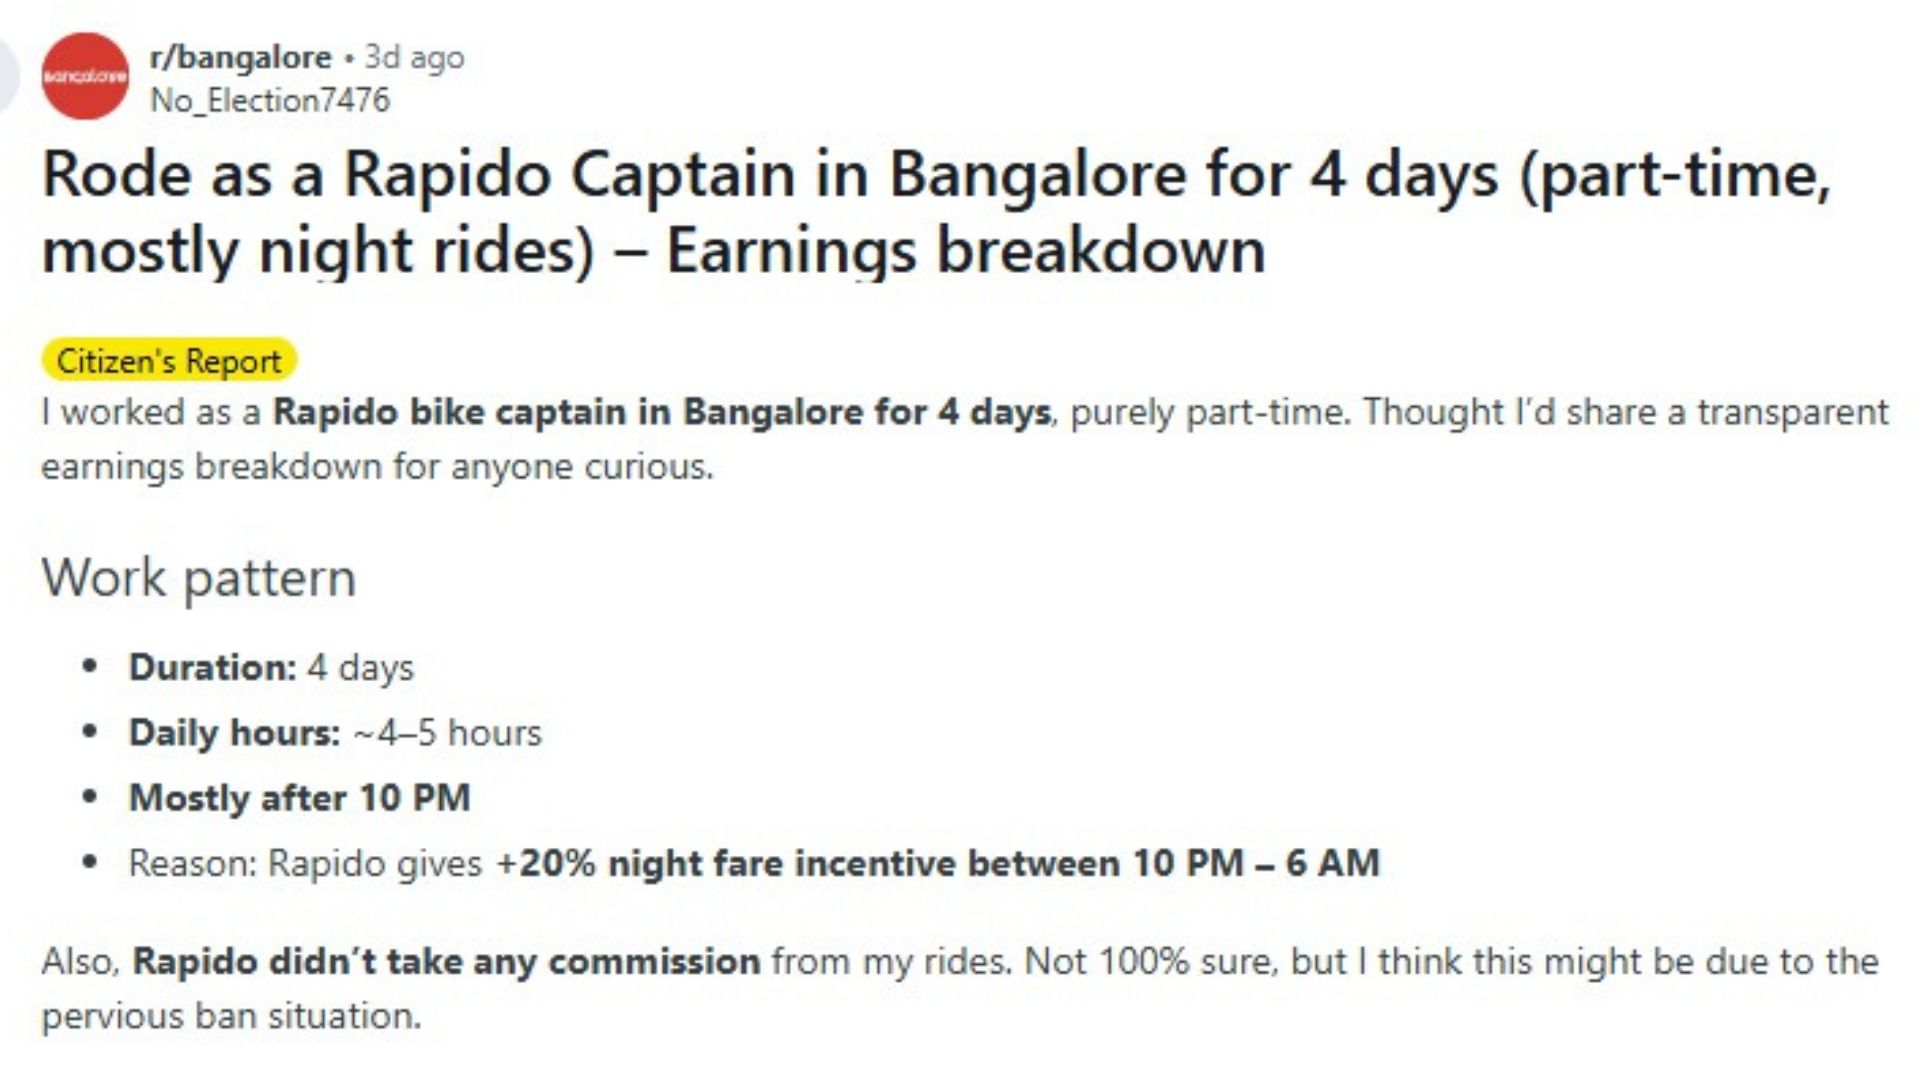
Task: Click the partial back button at left edge
Action: point(8,76)
